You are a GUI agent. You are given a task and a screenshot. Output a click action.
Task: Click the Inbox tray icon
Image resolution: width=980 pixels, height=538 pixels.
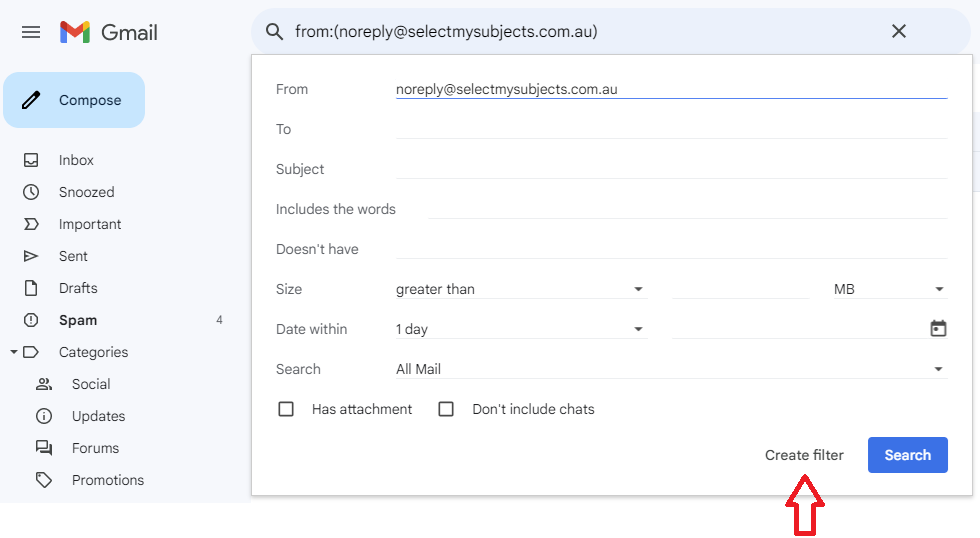31,160
